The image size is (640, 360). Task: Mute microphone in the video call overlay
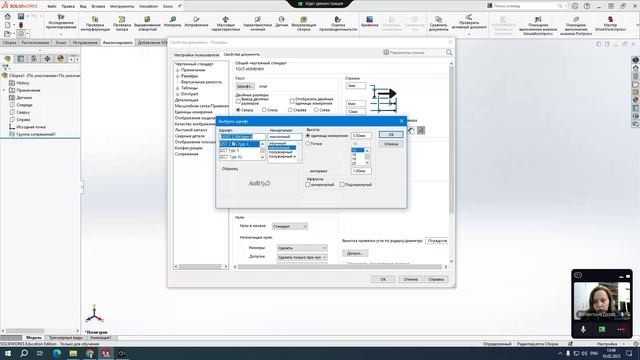[583, 329]
